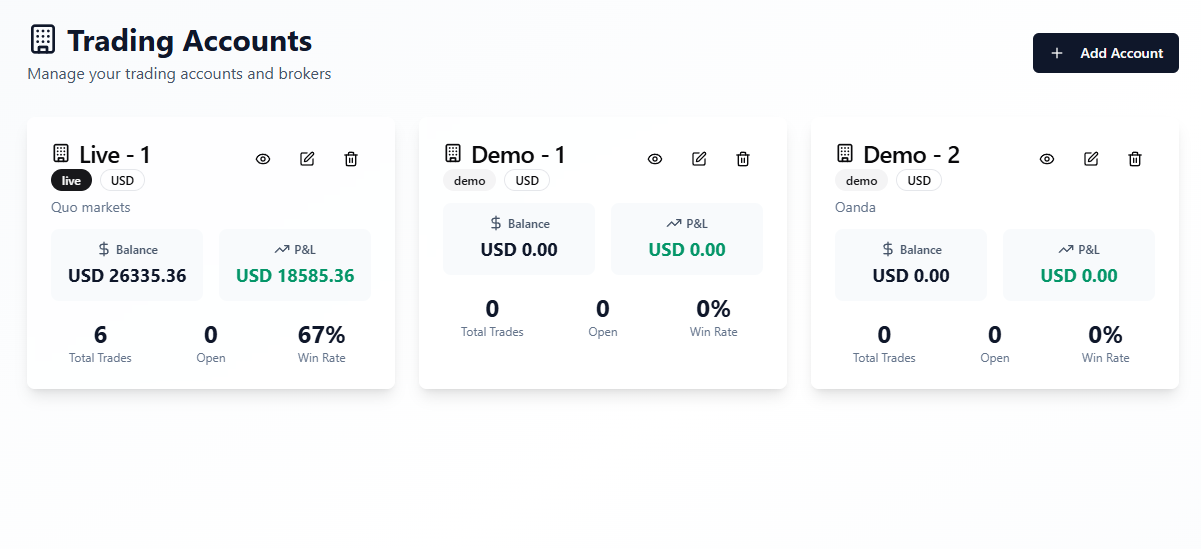Click the Add Account button
The width and height of the screenshot is (1201, 549).
[x=1105, y=53]
